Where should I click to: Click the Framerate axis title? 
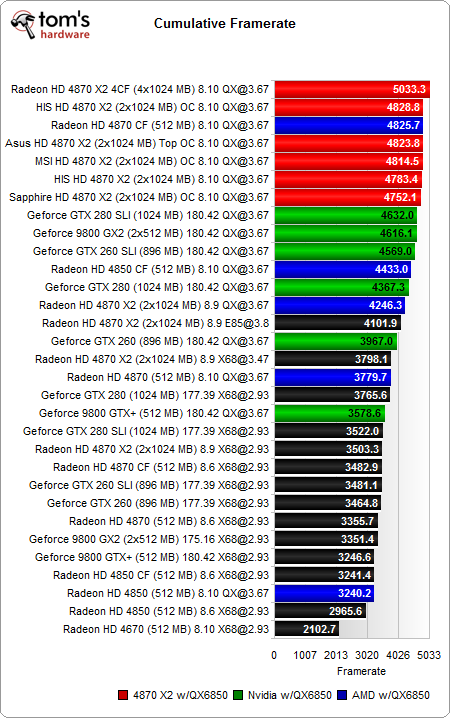(361, 671)
